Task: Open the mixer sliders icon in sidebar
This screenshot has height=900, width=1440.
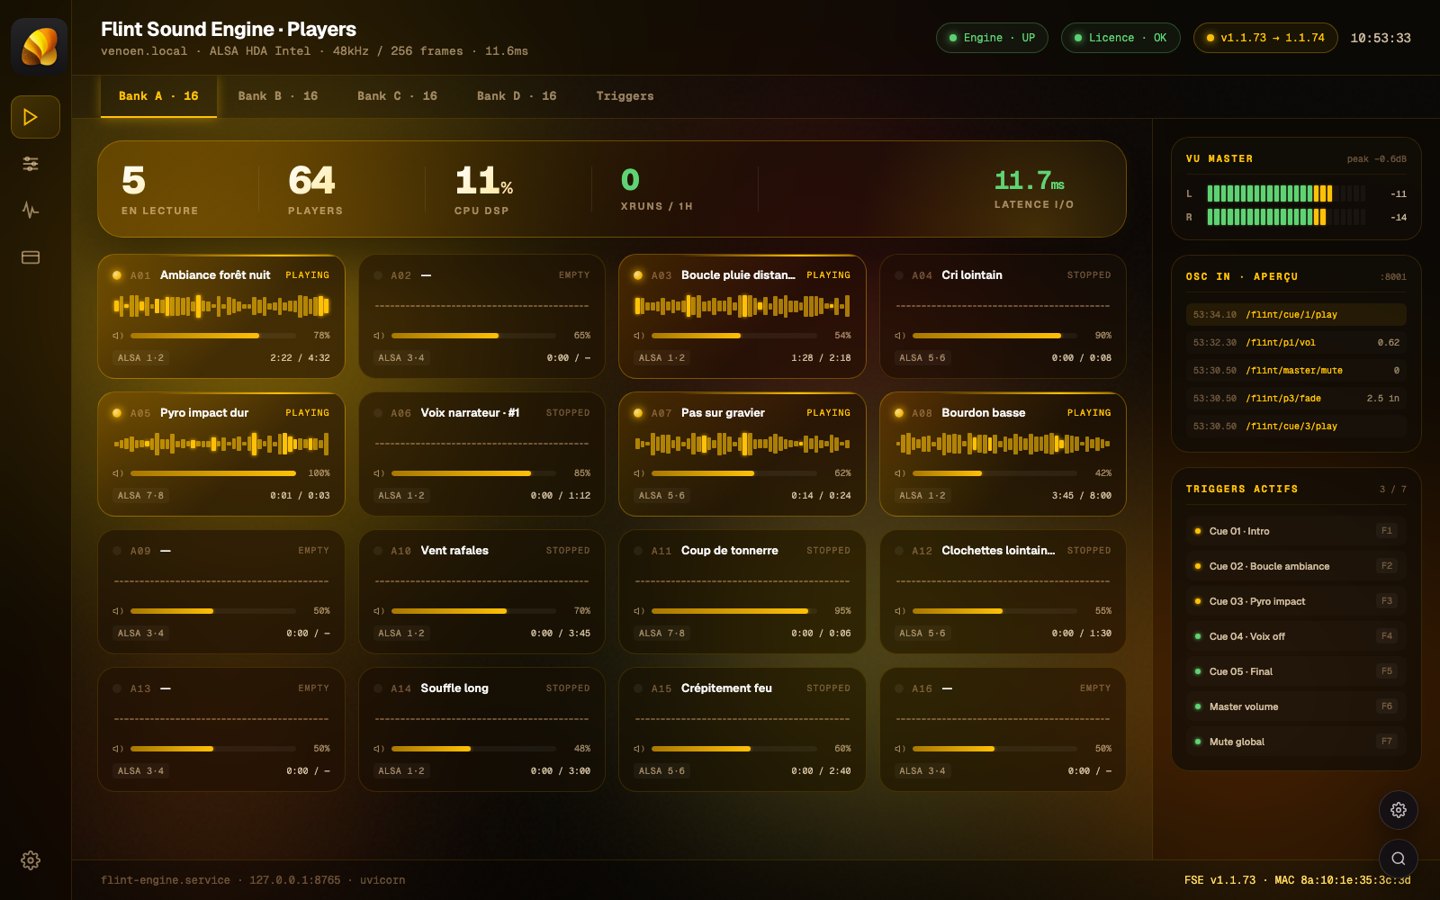Action: (30, 164)
